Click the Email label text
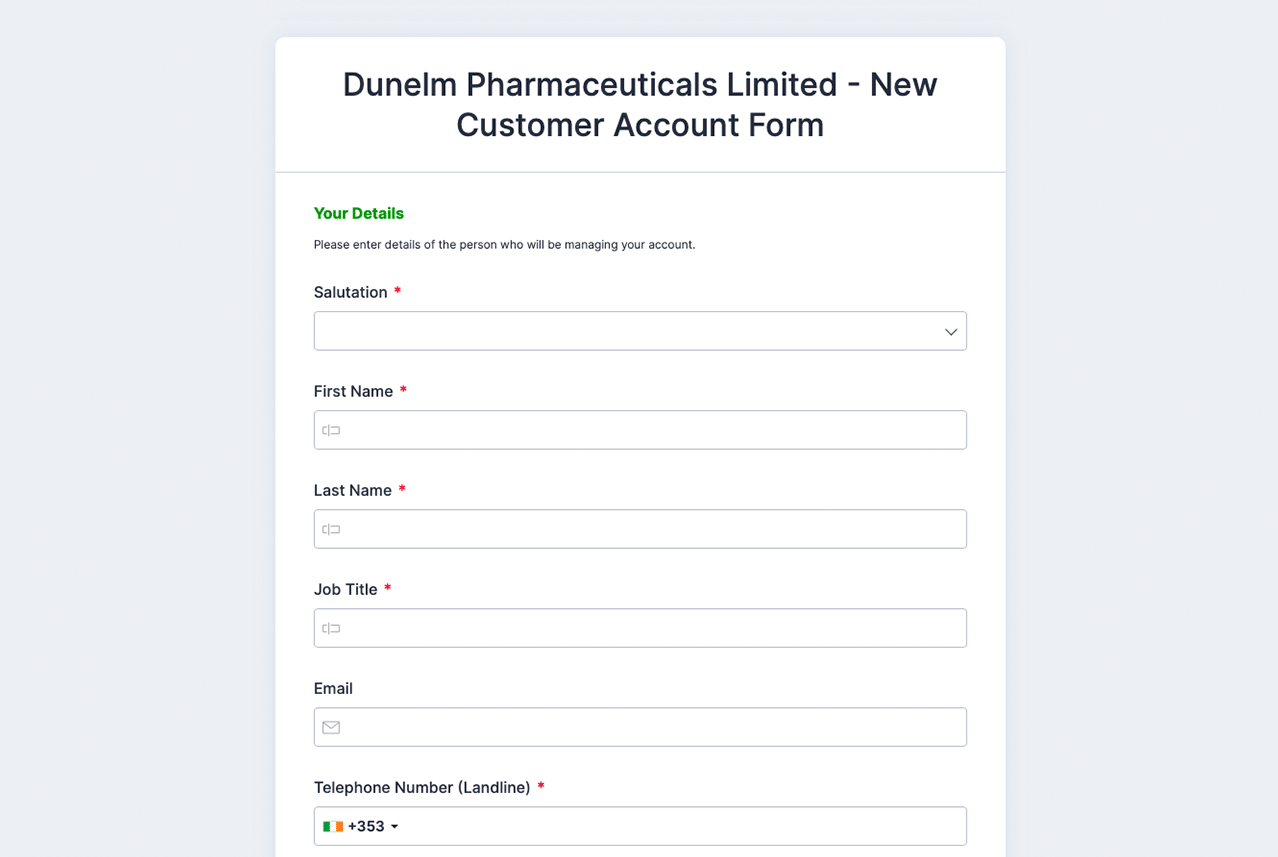The width and height of the screenshot is (1278, 857). pos(333,688)
